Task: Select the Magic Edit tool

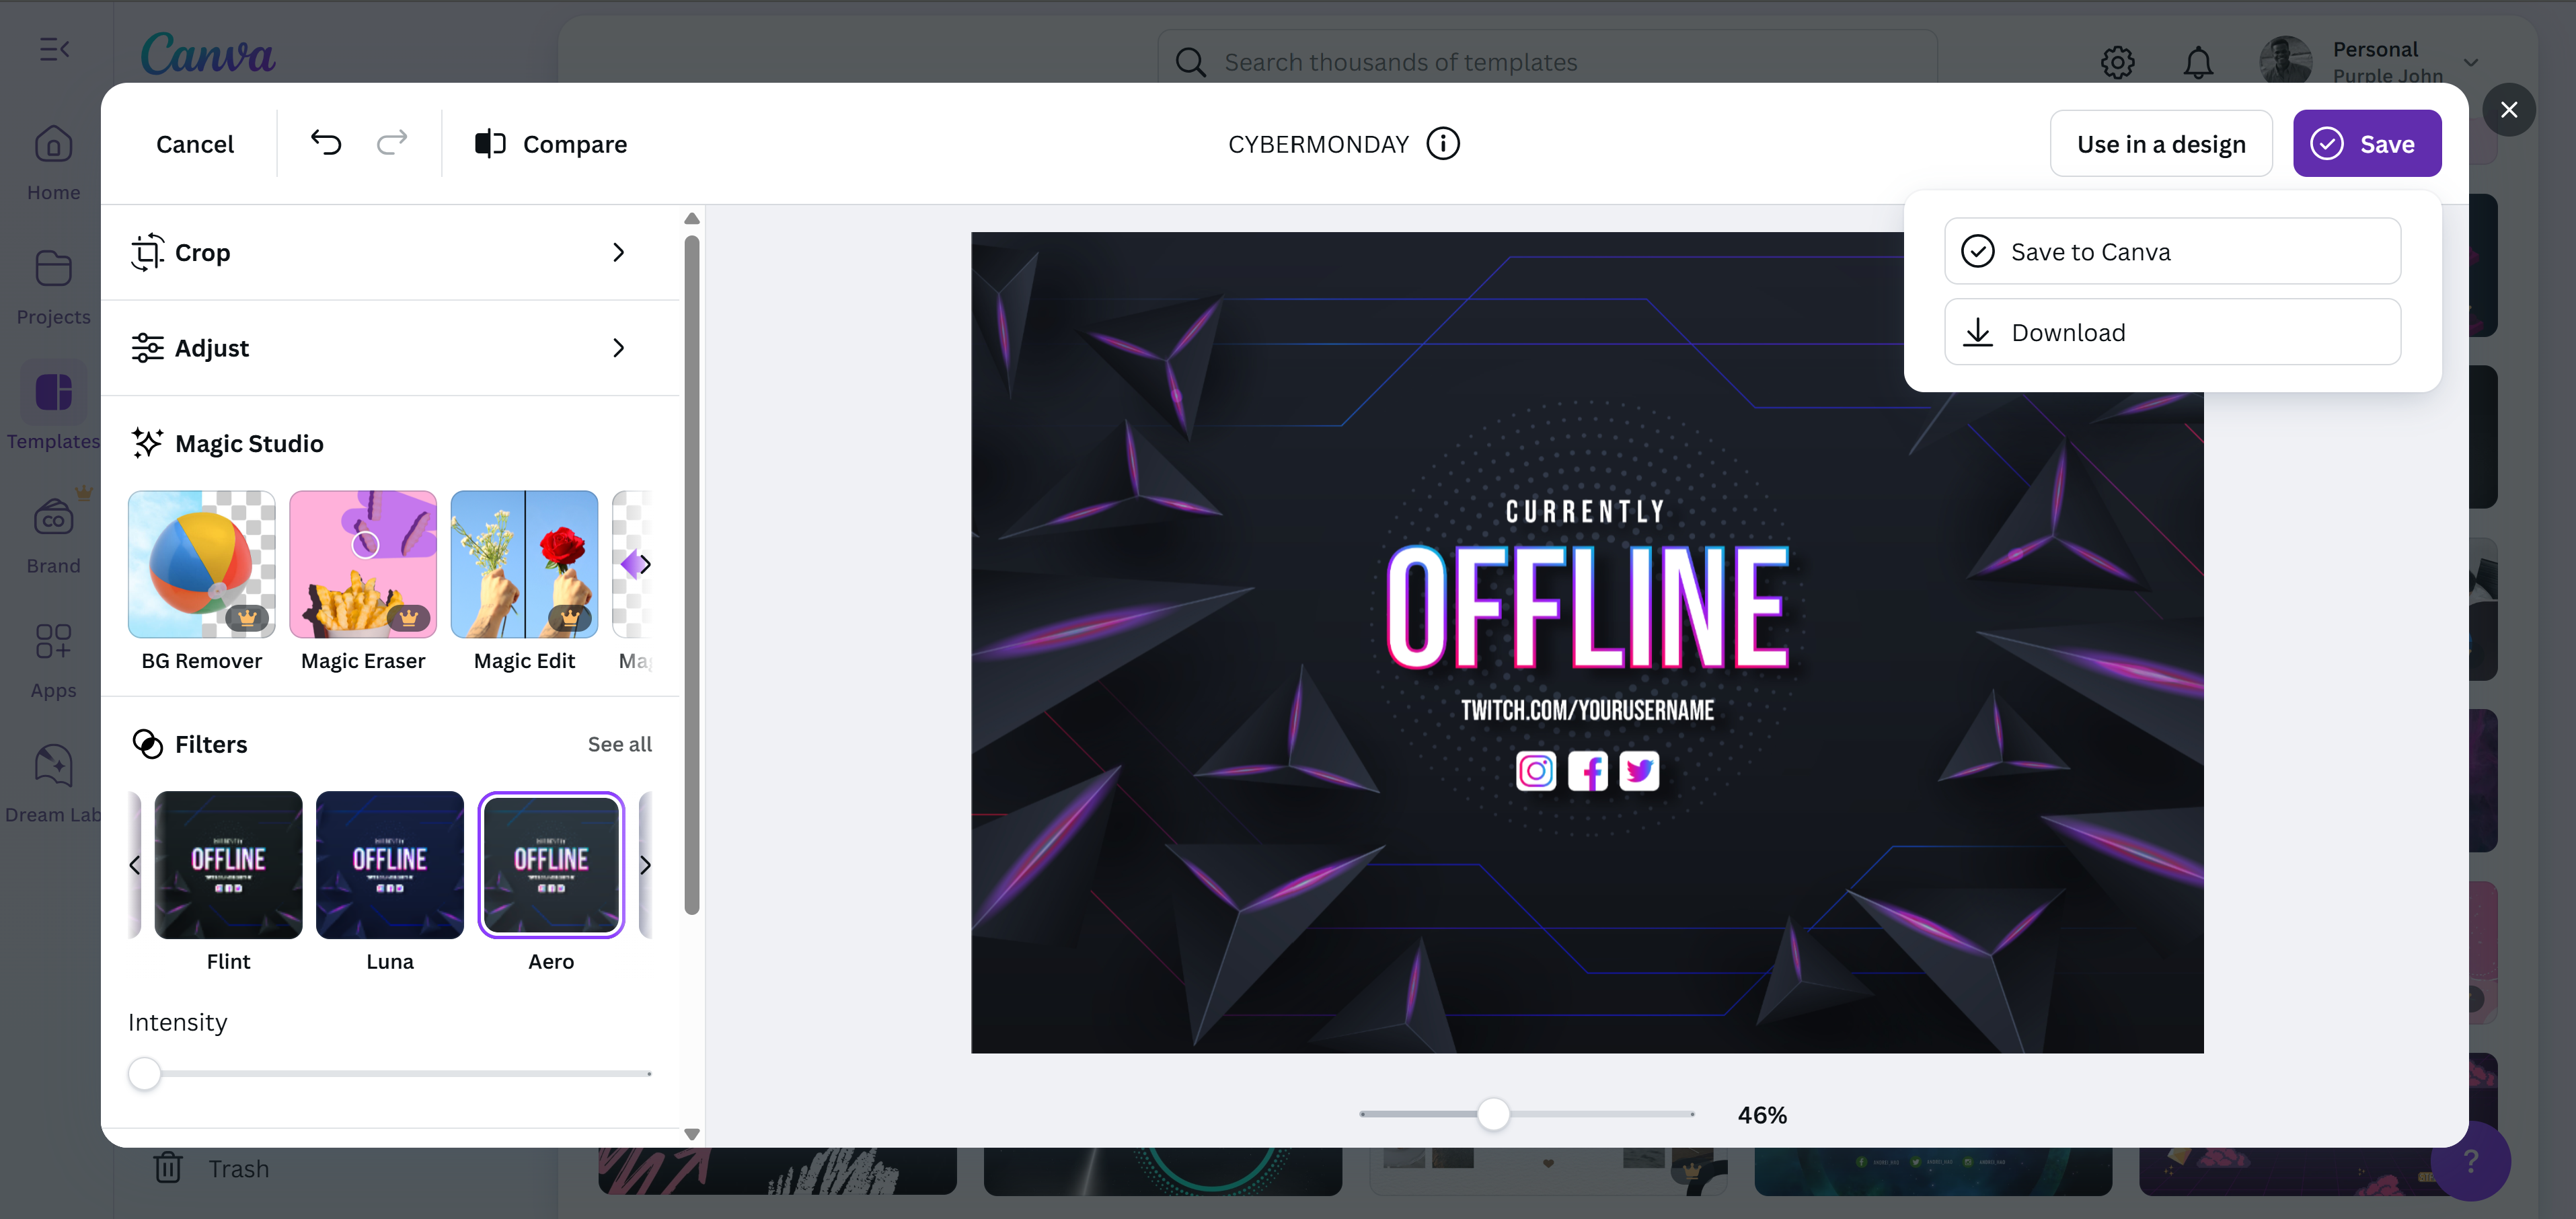Action: 523,563
